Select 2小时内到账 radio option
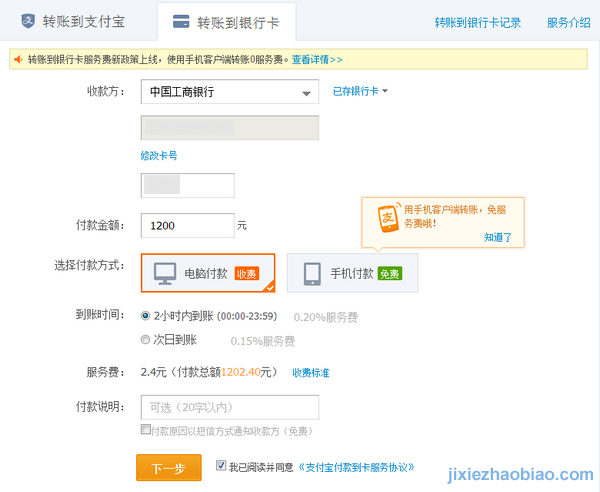Viewport: 600px width, 492px height. (x=145, y=316)
